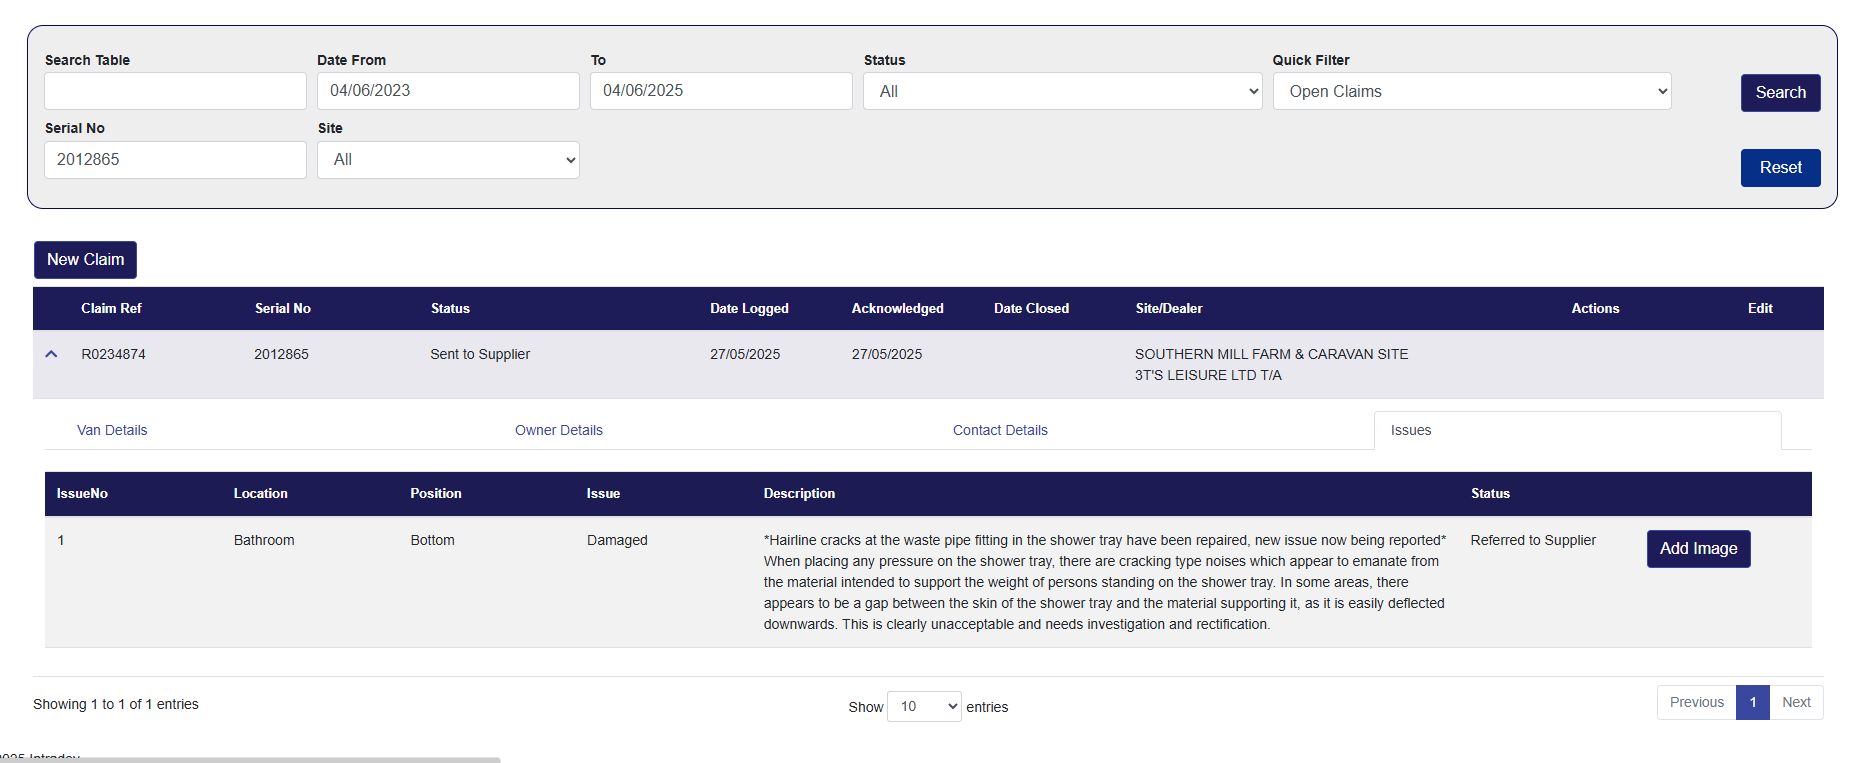Image resolution: width=1857 pixels, height=763 pixels.
Task: Click SOUTHERN MILL FARM & CARAVAN SITE text
Action: point(1271,354)
